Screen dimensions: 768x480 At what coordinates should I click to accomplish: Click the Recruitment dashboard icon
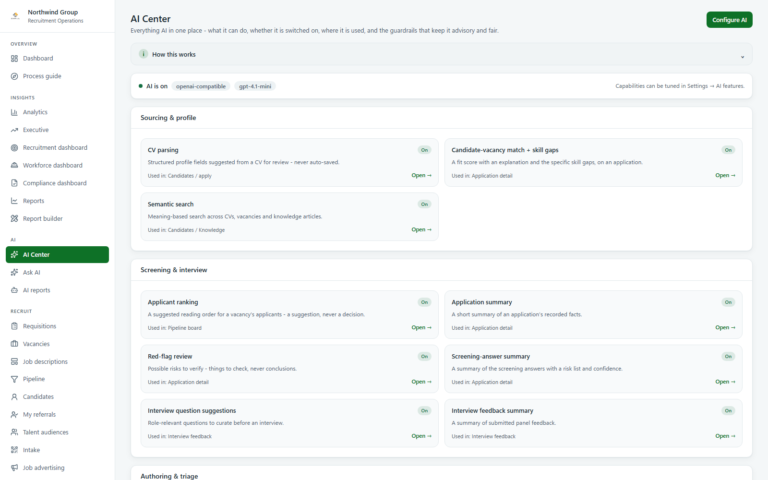[14, 147]
